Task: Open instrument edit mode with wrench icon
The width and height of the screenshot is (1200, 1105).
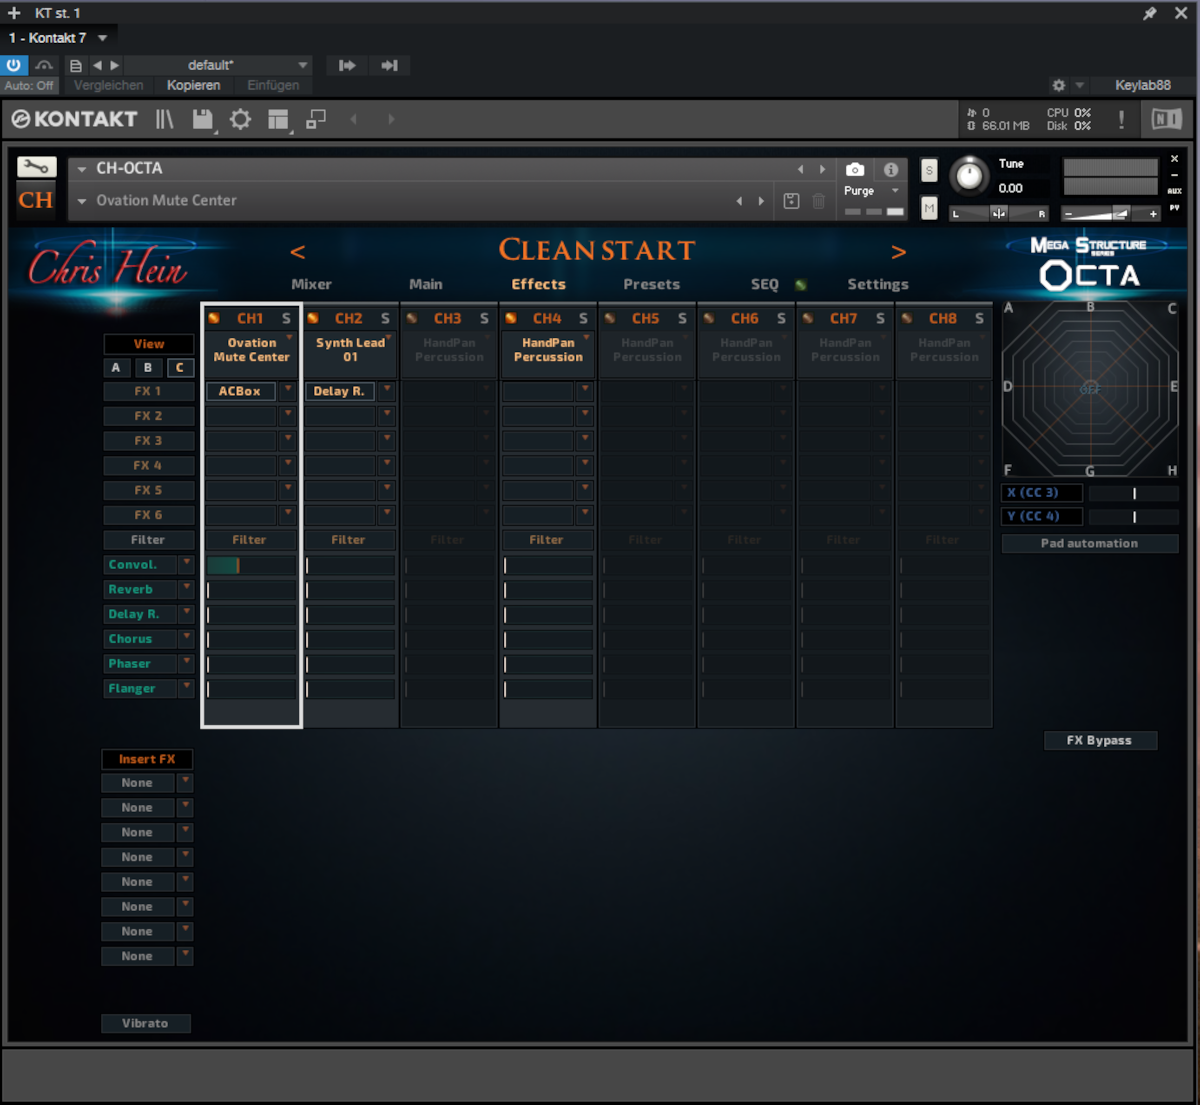Action: [36, 167]
